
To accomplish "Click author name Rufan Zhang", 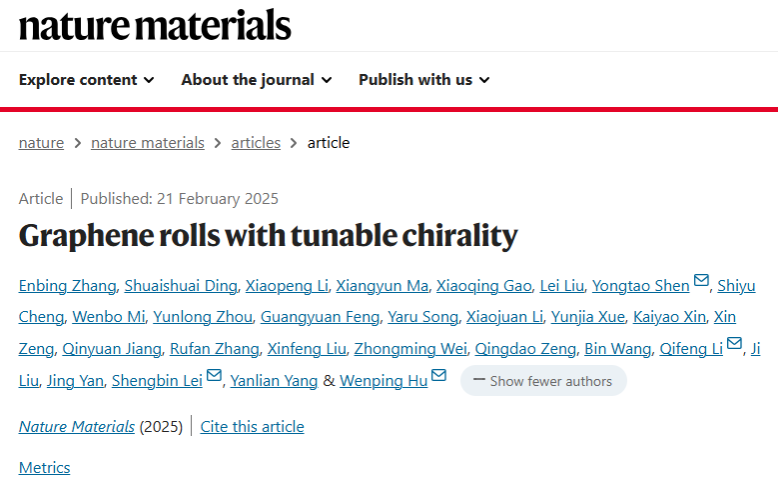I will 215,349.
